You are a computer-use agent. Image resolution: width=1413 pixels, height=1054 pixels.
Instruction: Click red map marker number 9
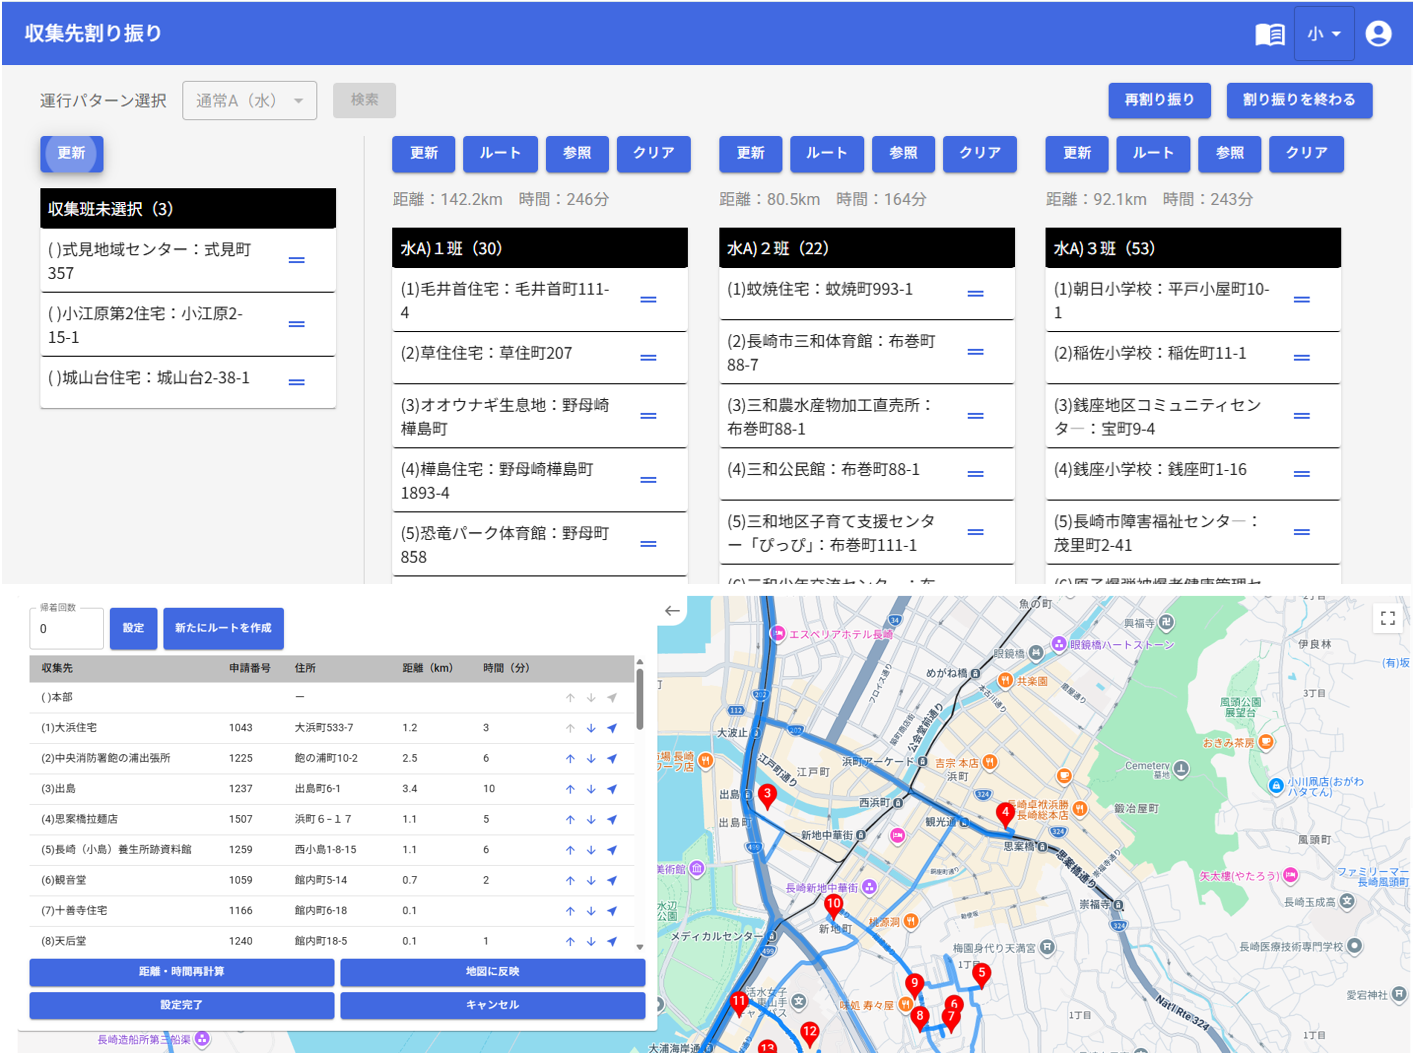913,986
